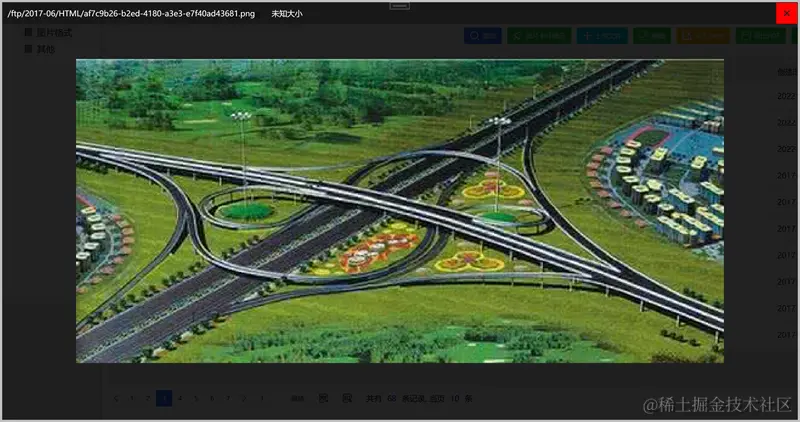Tick the 其他 checkbox in background panel
The image size is (800, 422).
coord(29,49)
